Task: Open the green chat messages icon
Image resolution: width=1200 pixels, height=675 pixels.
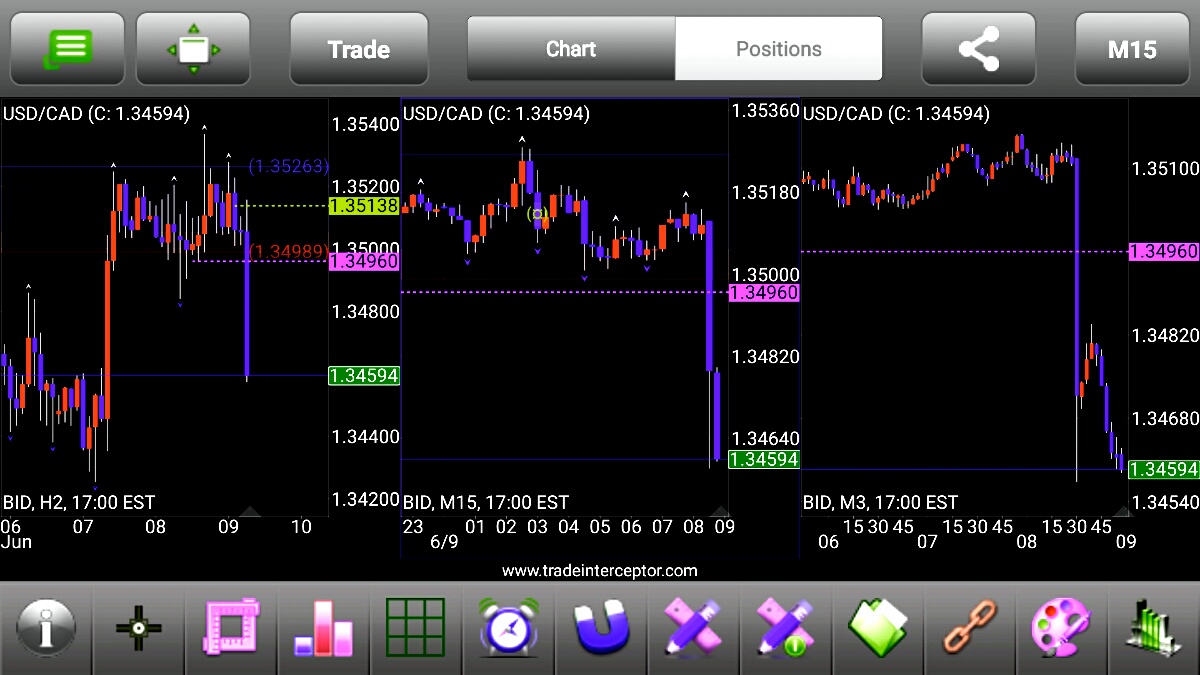Action: (x=67, y=48)
